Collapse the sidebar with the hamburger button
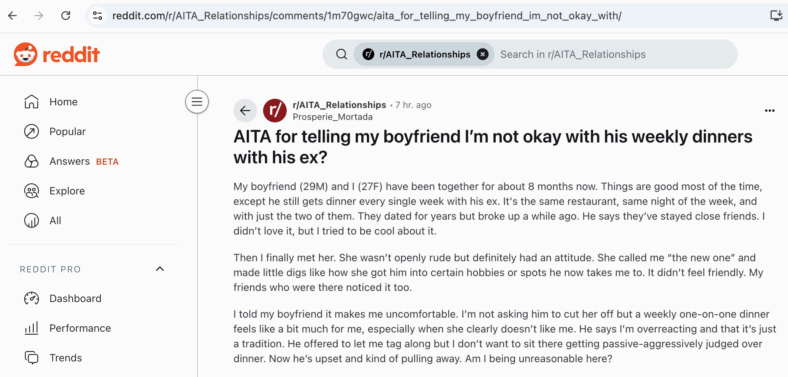The width and height of the screenshot is (788, 377). 196,102
